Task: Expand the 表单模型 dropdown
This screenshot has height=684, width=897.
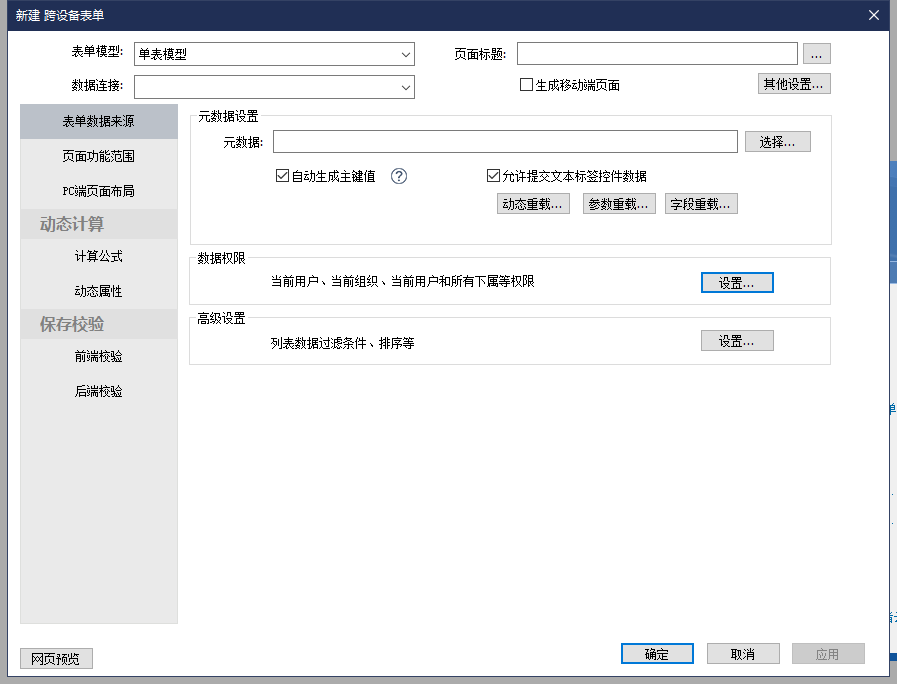Action: coord(406,54)
